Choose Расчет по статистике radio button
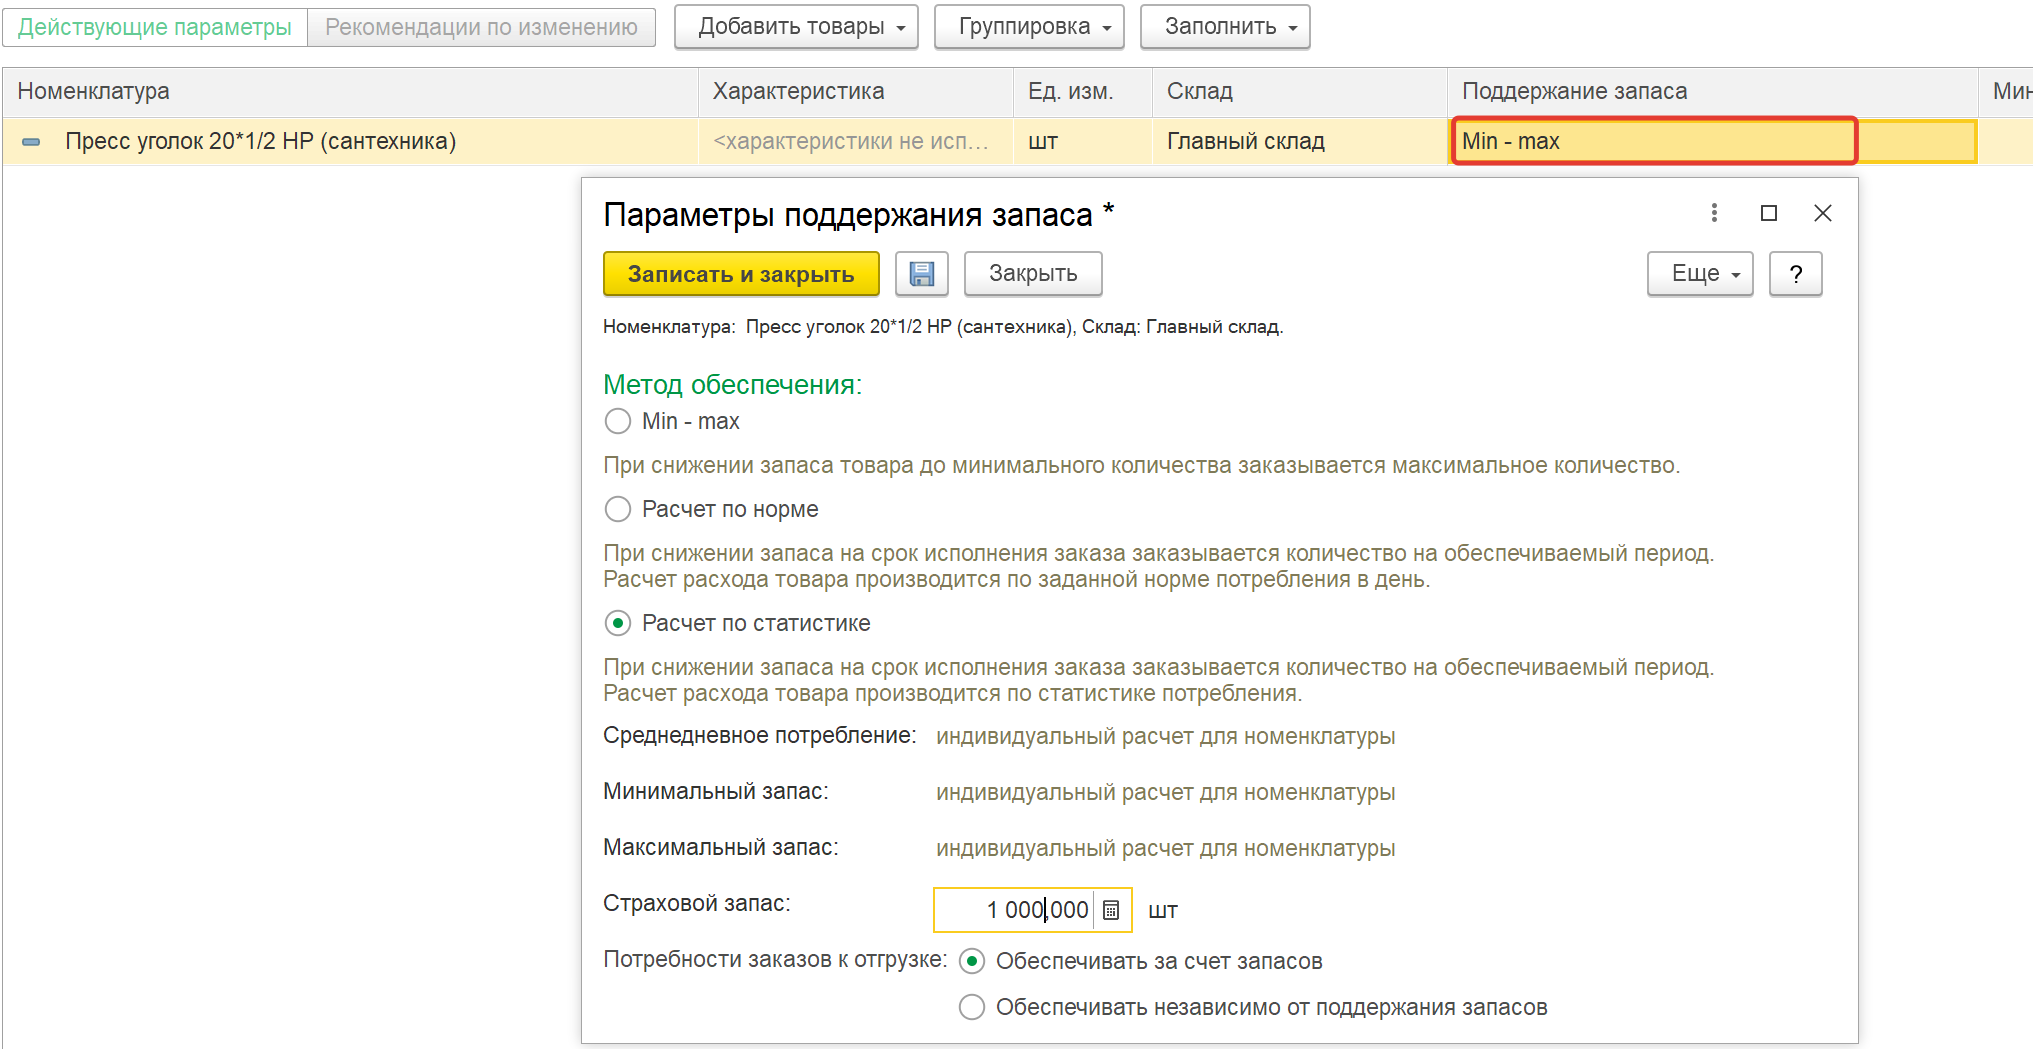 pyautogui.click(x=618, y=623)
